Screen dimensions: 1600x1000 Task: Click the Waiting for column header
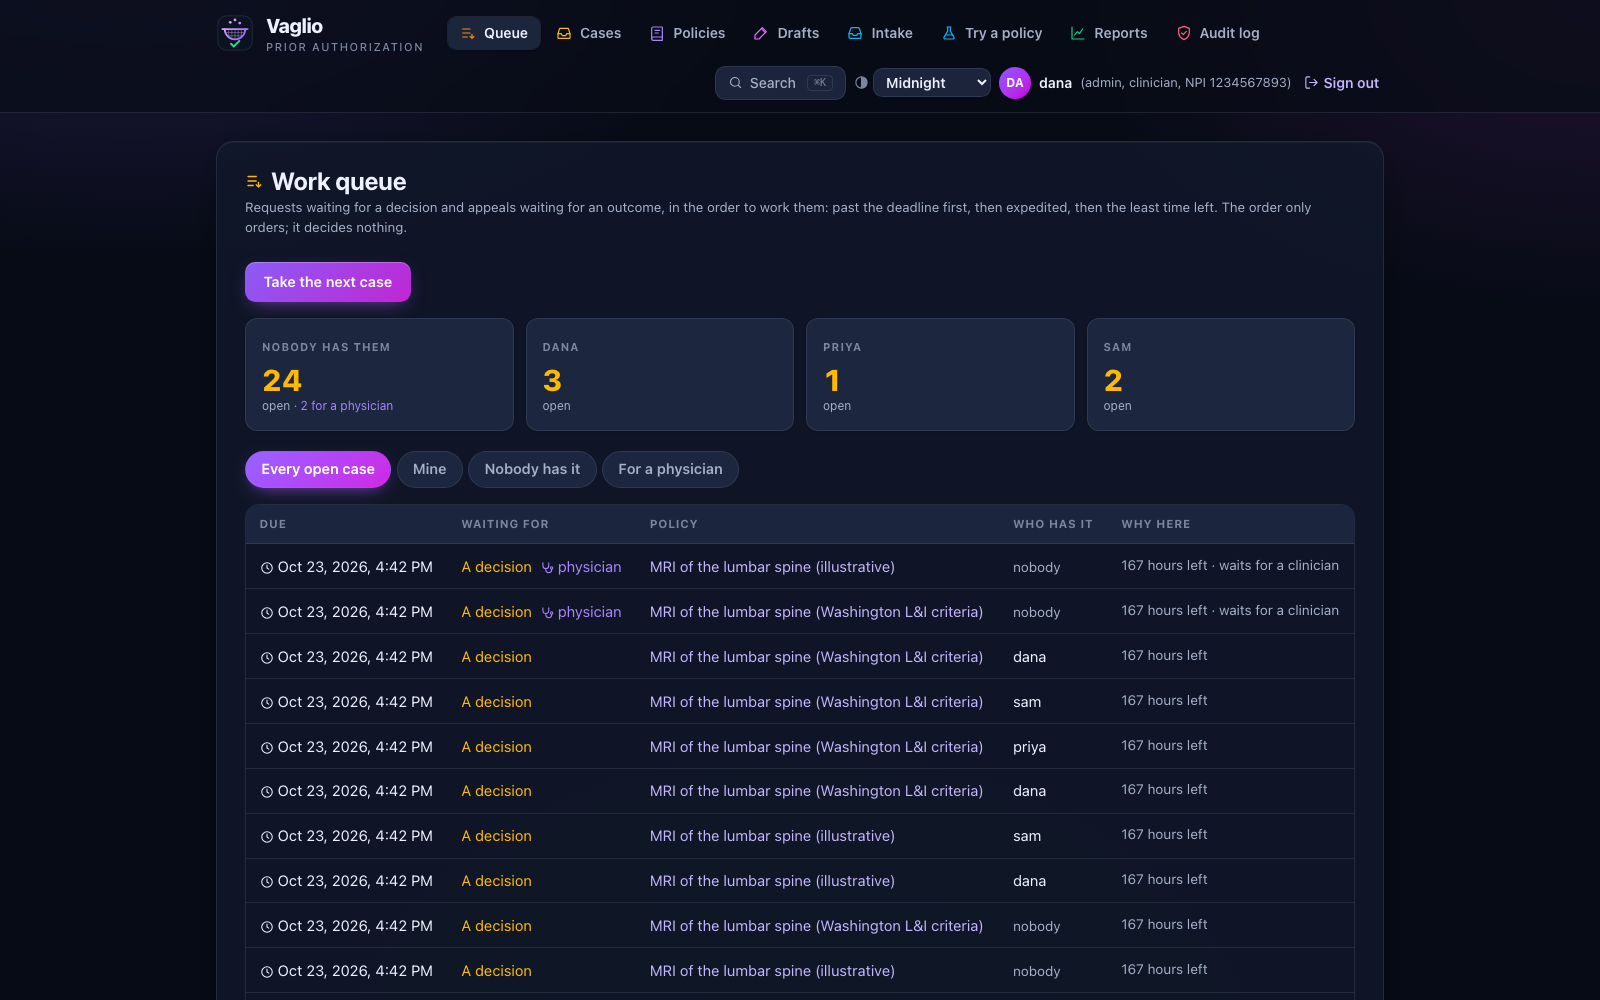(505, 524)
